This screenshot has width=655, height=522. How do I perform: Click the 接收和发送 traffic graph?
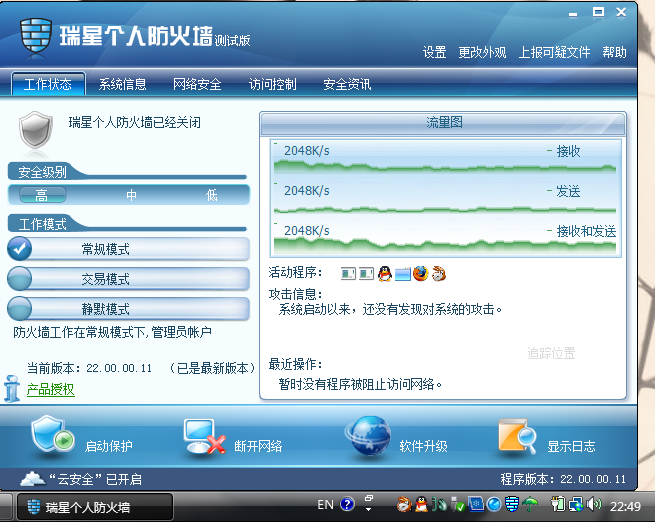[446, 238]
